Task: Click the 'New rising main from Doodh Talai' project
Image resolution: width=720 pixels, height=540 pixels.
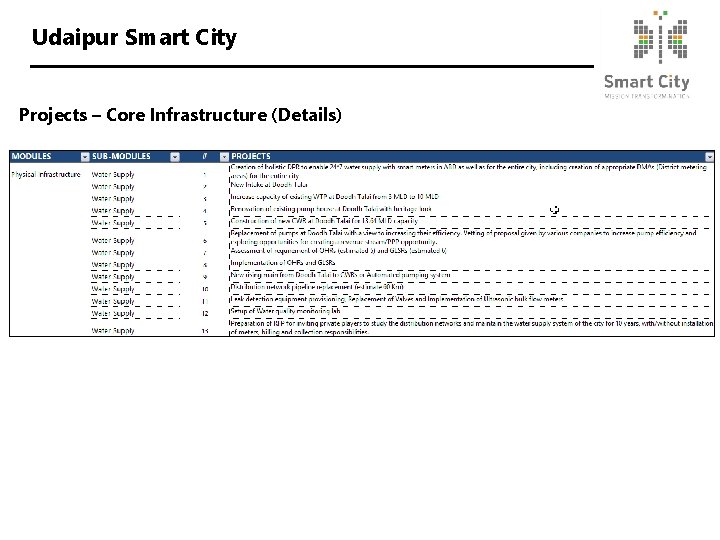Action: [340, 275]
